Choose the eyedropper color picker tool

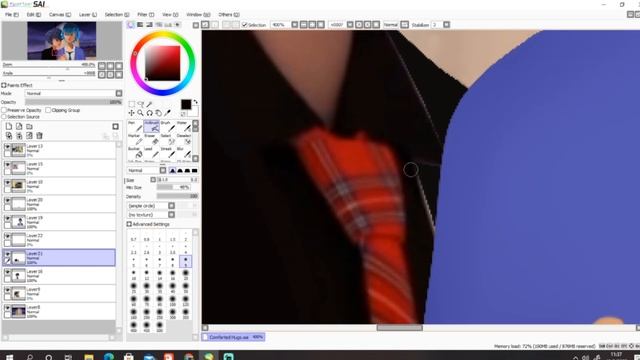167,113
